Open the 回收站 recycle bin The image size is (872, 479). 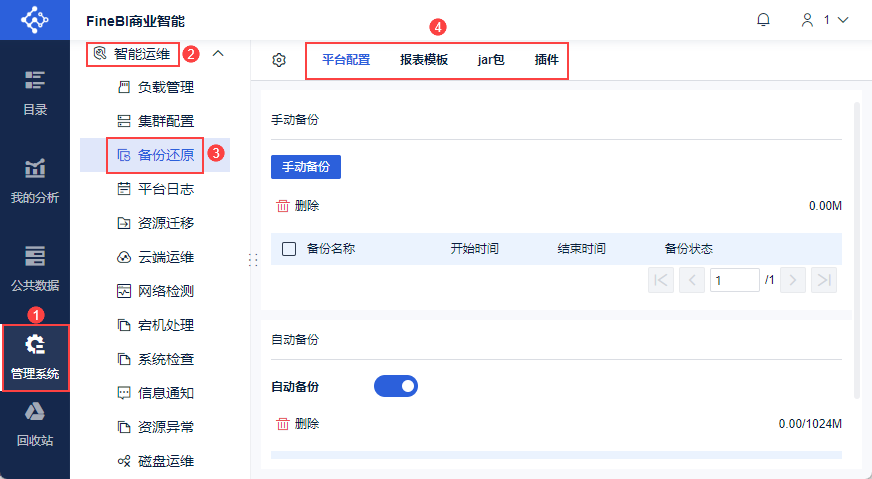[35, 424]
